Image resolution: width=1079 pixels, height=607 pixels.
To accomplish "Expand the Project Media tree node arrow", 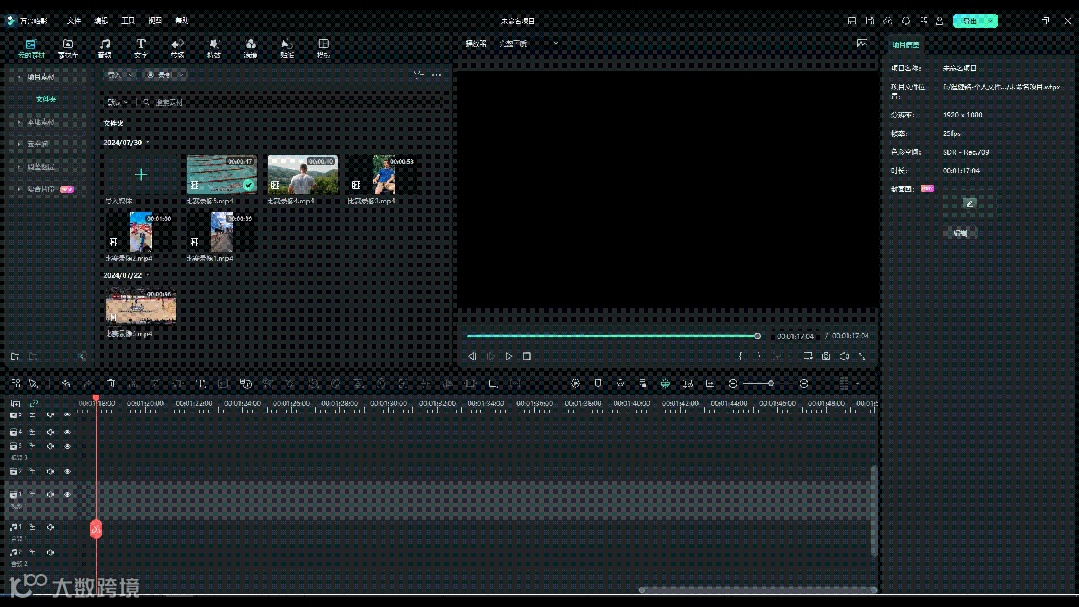I will [19, 77].
